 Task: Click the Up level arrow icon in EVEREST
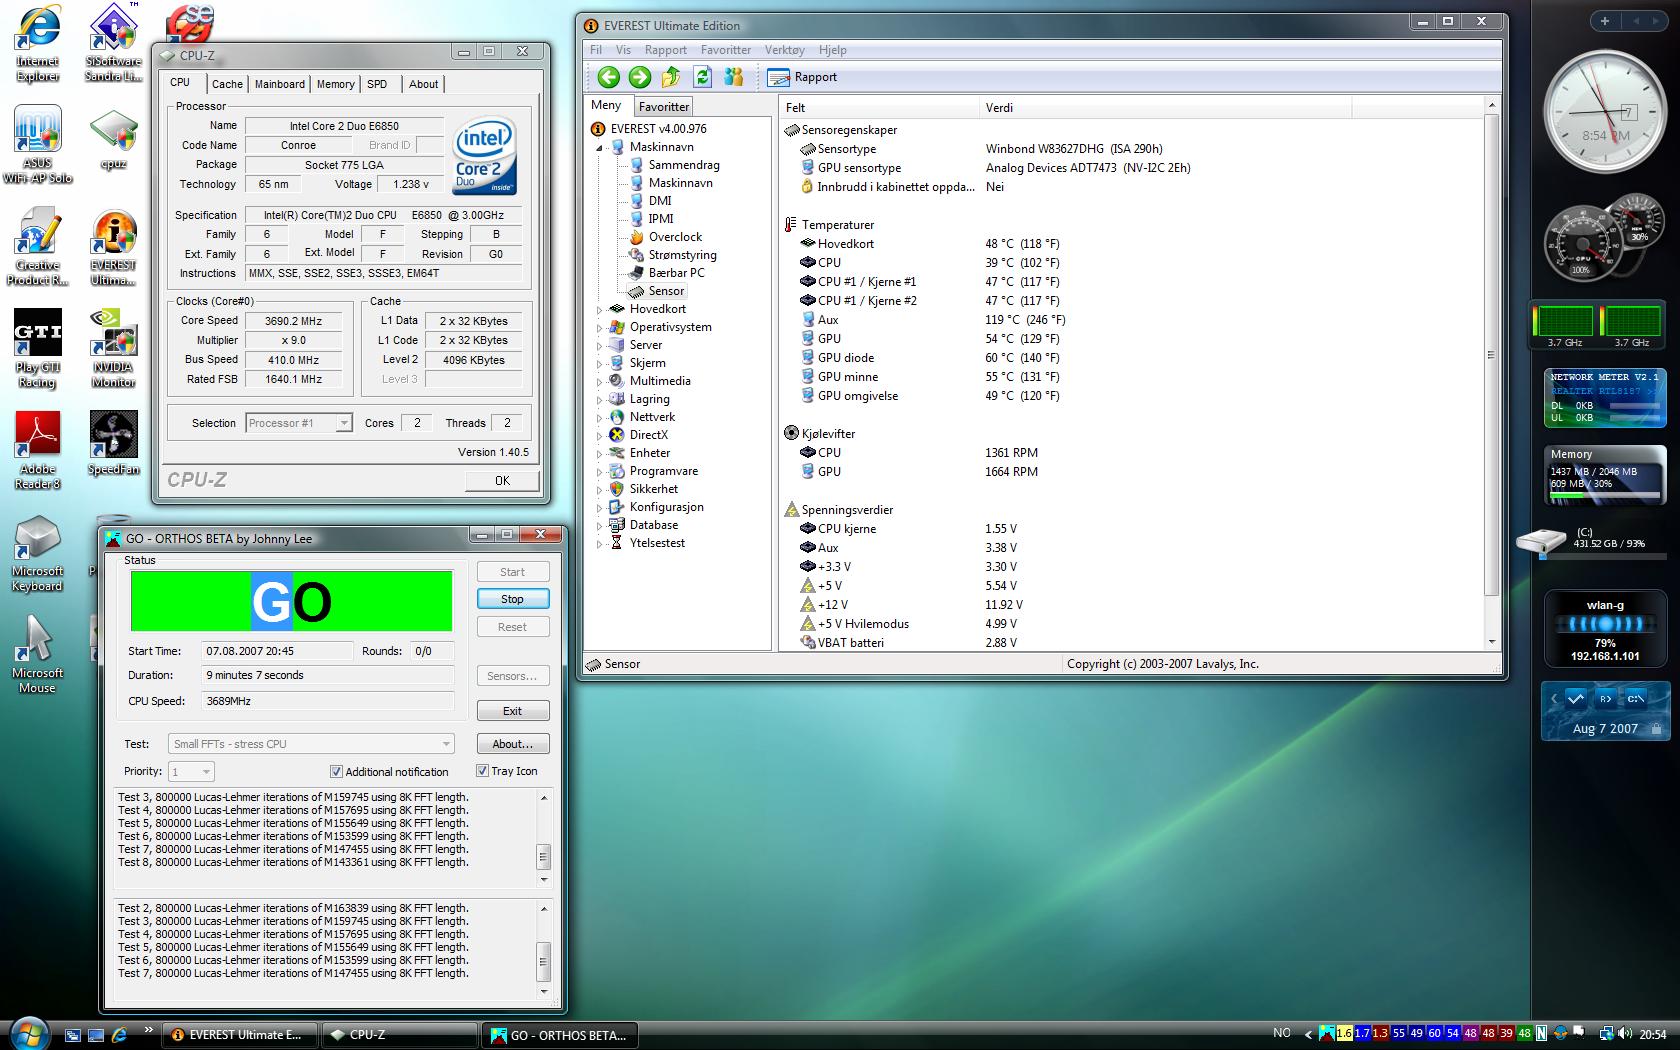[x=671, y=77]
